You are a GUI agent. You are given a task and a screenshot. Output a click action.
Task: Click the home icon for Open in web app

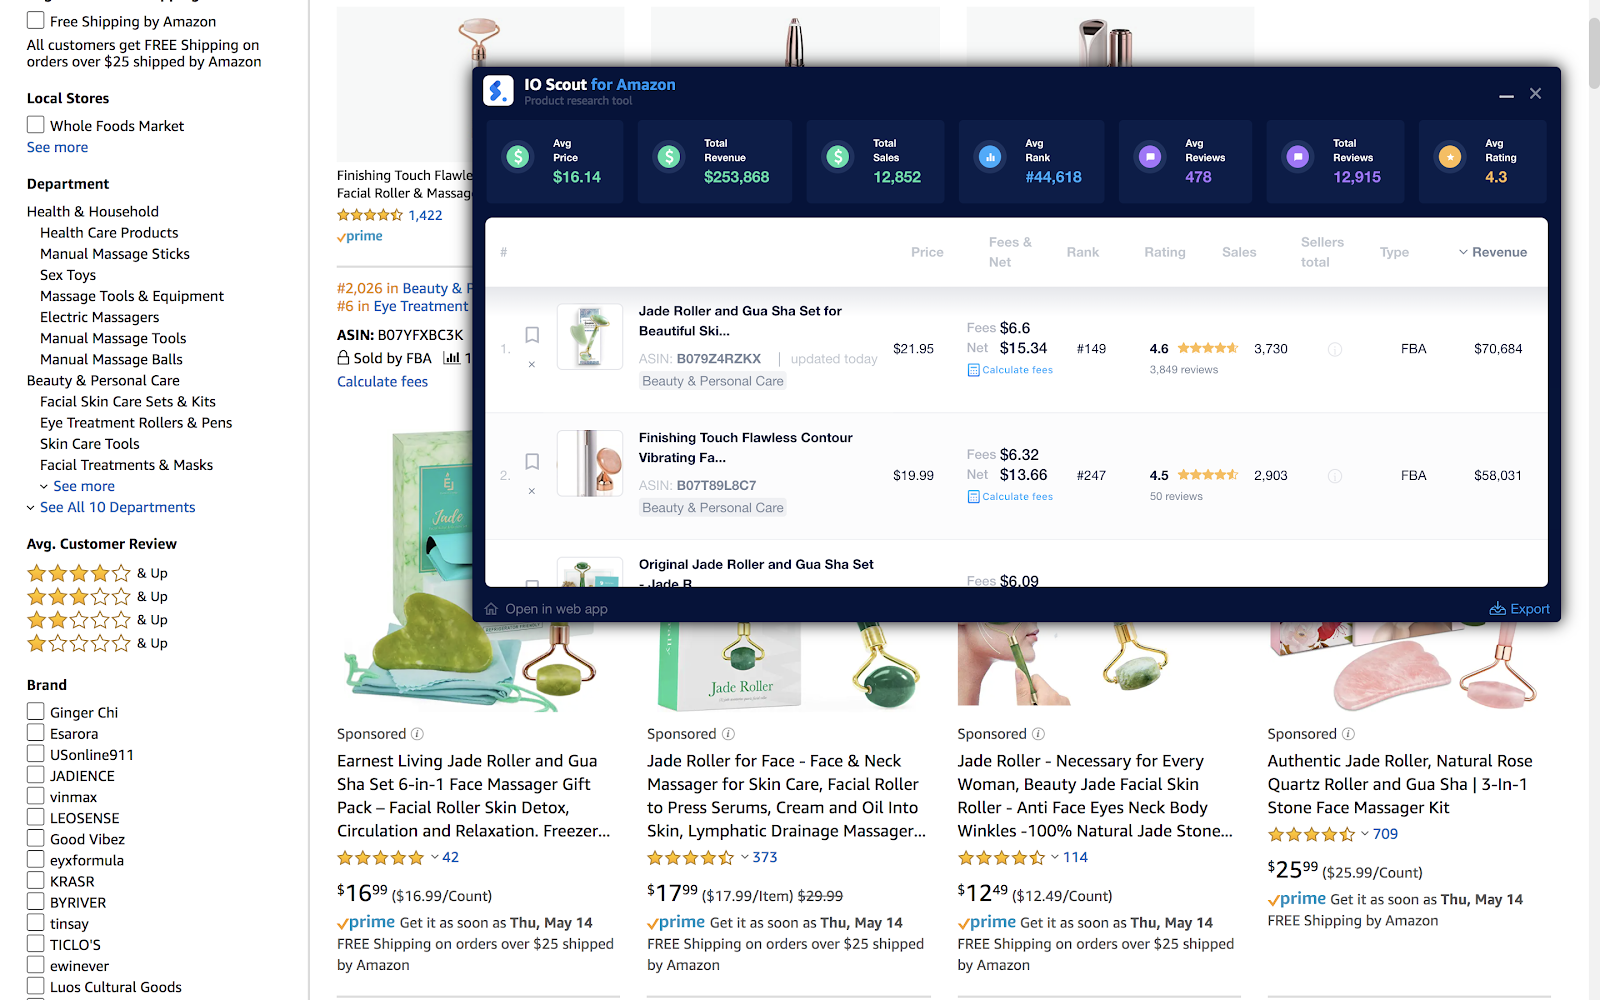(491, 609)
